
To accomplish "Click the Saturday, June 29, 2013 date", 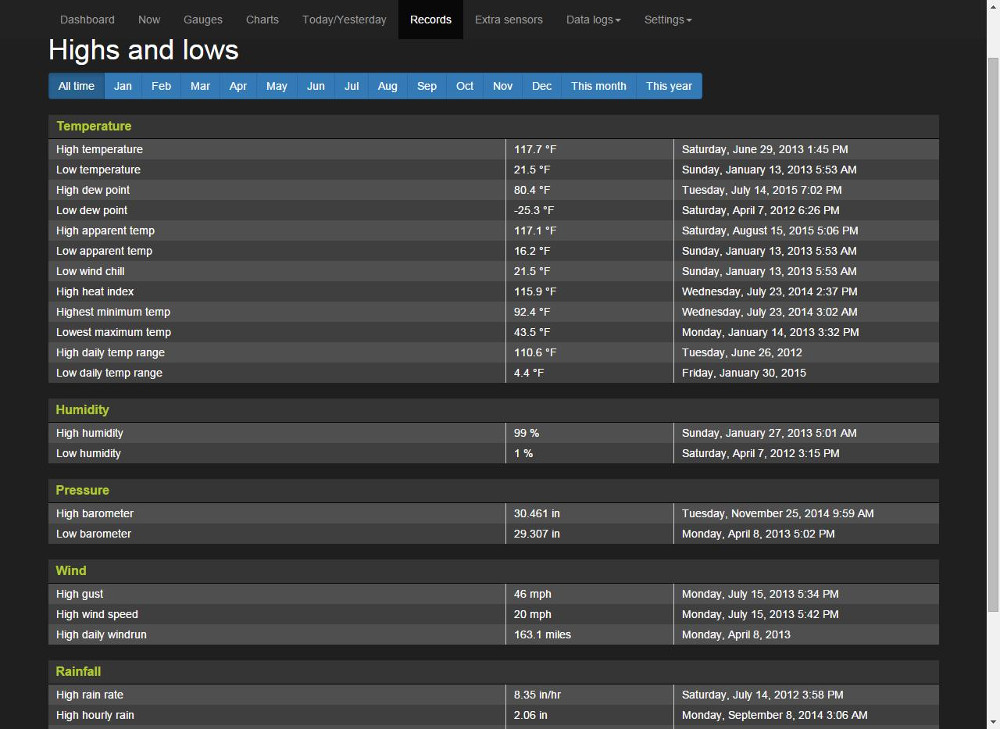I will click(765, 149).
